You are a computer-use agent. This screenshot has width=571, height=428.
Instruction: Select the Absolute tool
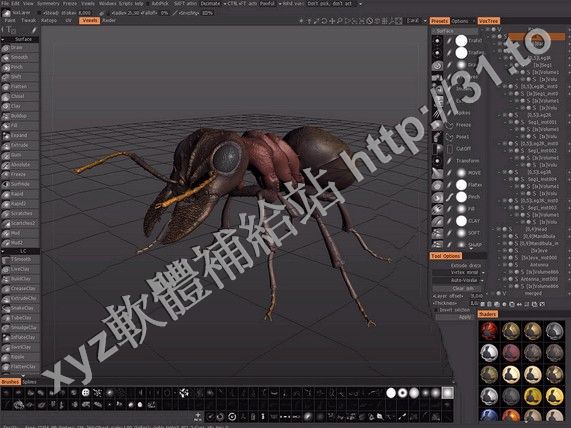pos(20,165)
